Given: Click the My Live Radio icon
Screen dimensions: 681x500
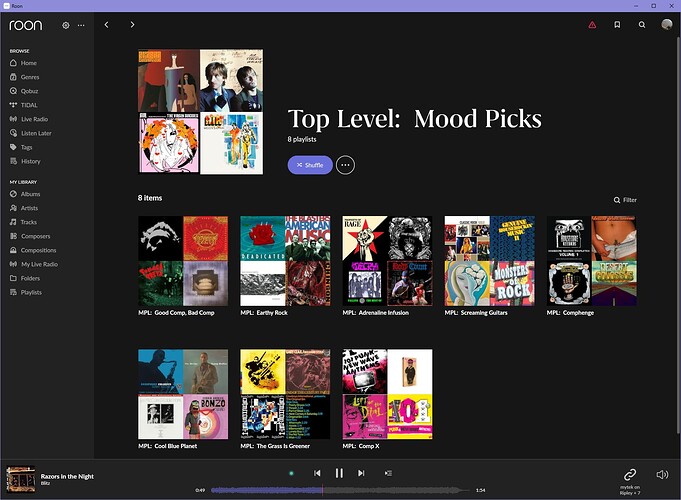Looking at the screenshot, I should (x=13, y=264).
